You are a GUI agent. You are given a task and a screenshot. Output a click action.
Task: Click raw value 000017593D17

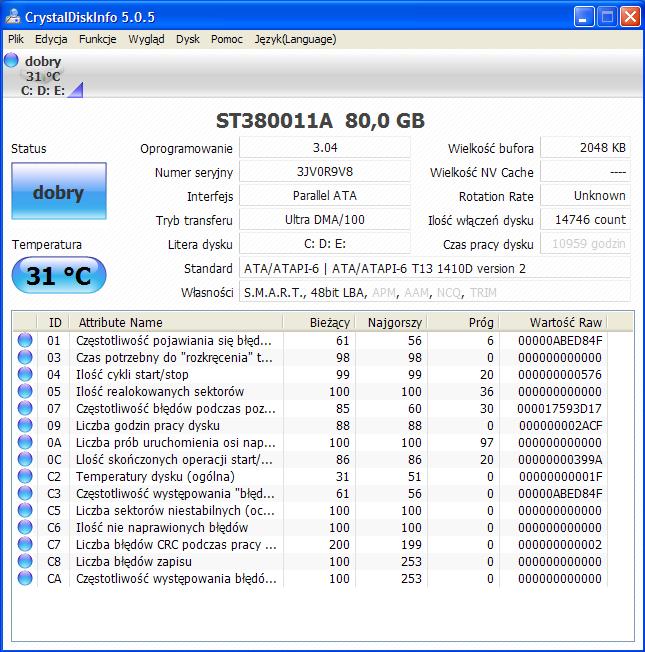pos(559,409)
